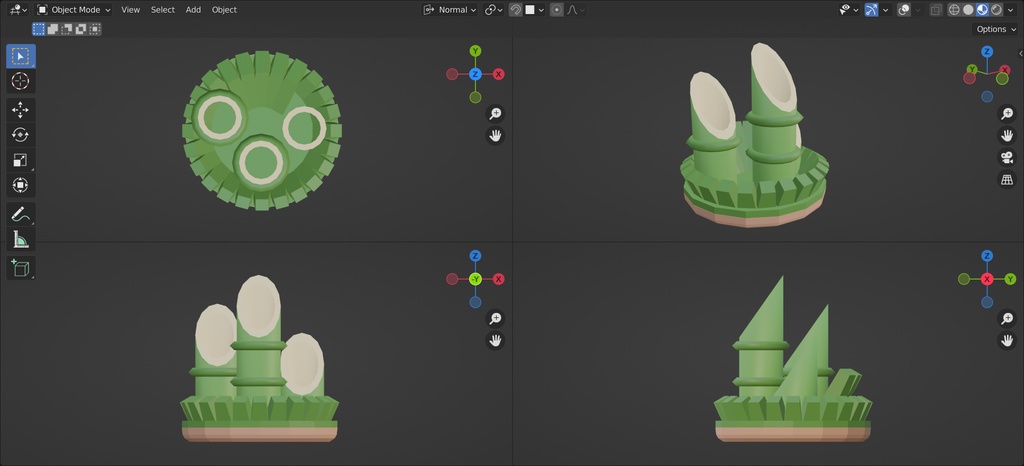Click green Y axis in top view gizmo
The image size is (1024, 466).
click(475, 51)
